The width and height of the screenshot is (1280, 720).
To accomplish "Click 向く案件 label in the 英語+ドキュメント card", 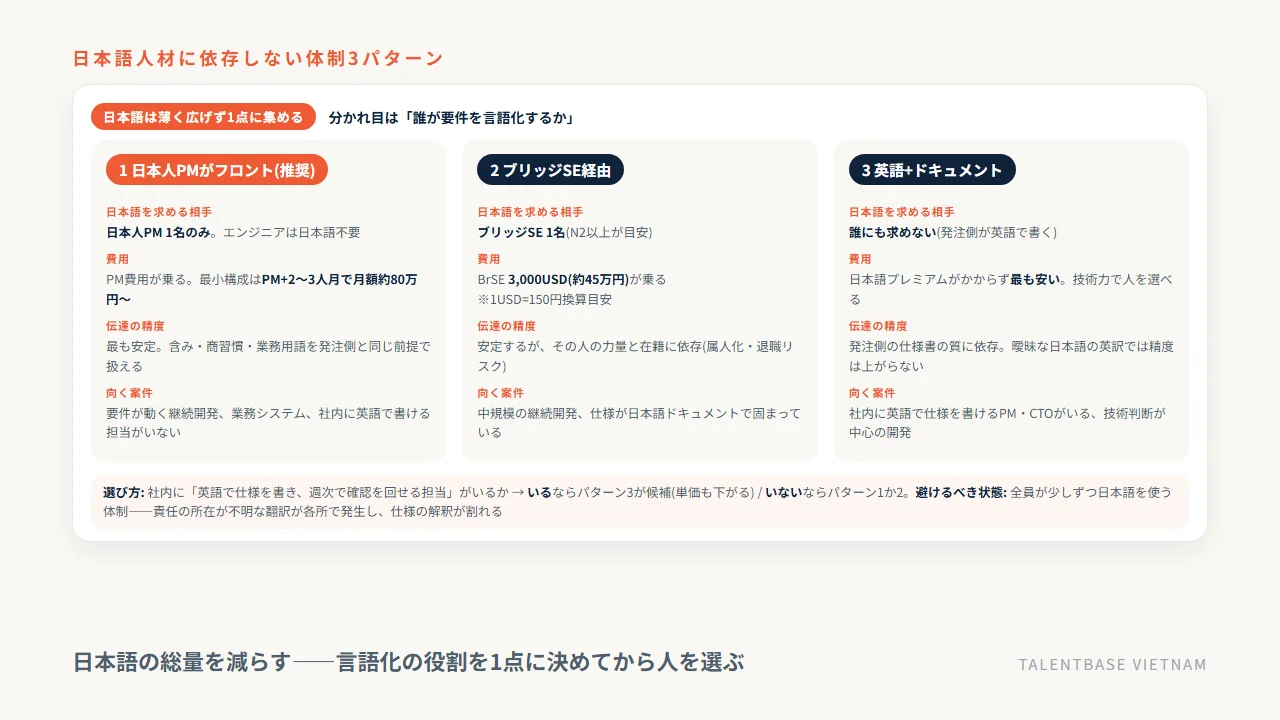I will click(x=872, y=393).
